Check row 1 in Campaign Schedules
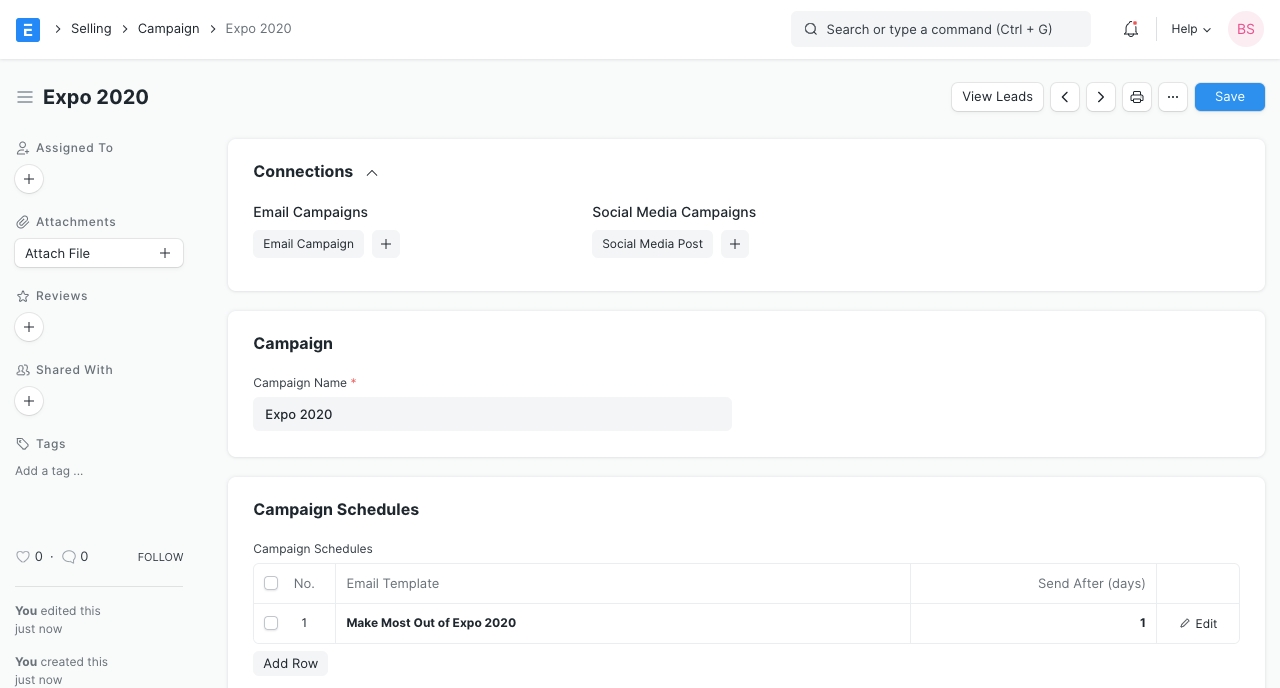 click(271, 623)
